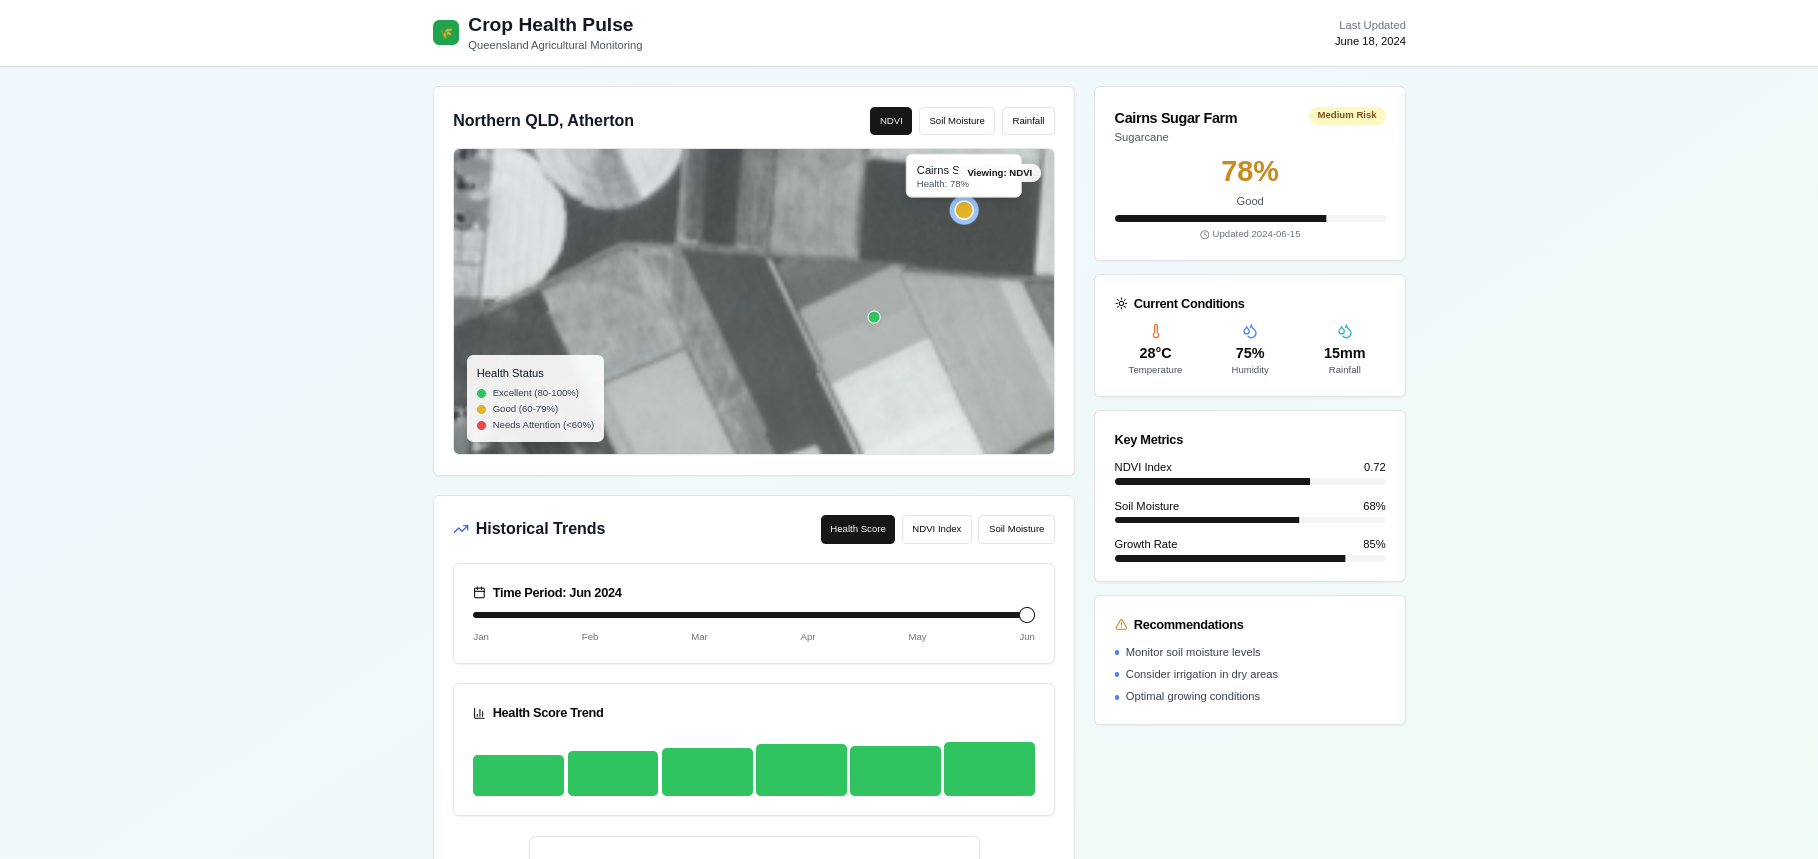Click the Jan label on the time slider
Screen dimensions: 1818x859
[x=481, y=637]
